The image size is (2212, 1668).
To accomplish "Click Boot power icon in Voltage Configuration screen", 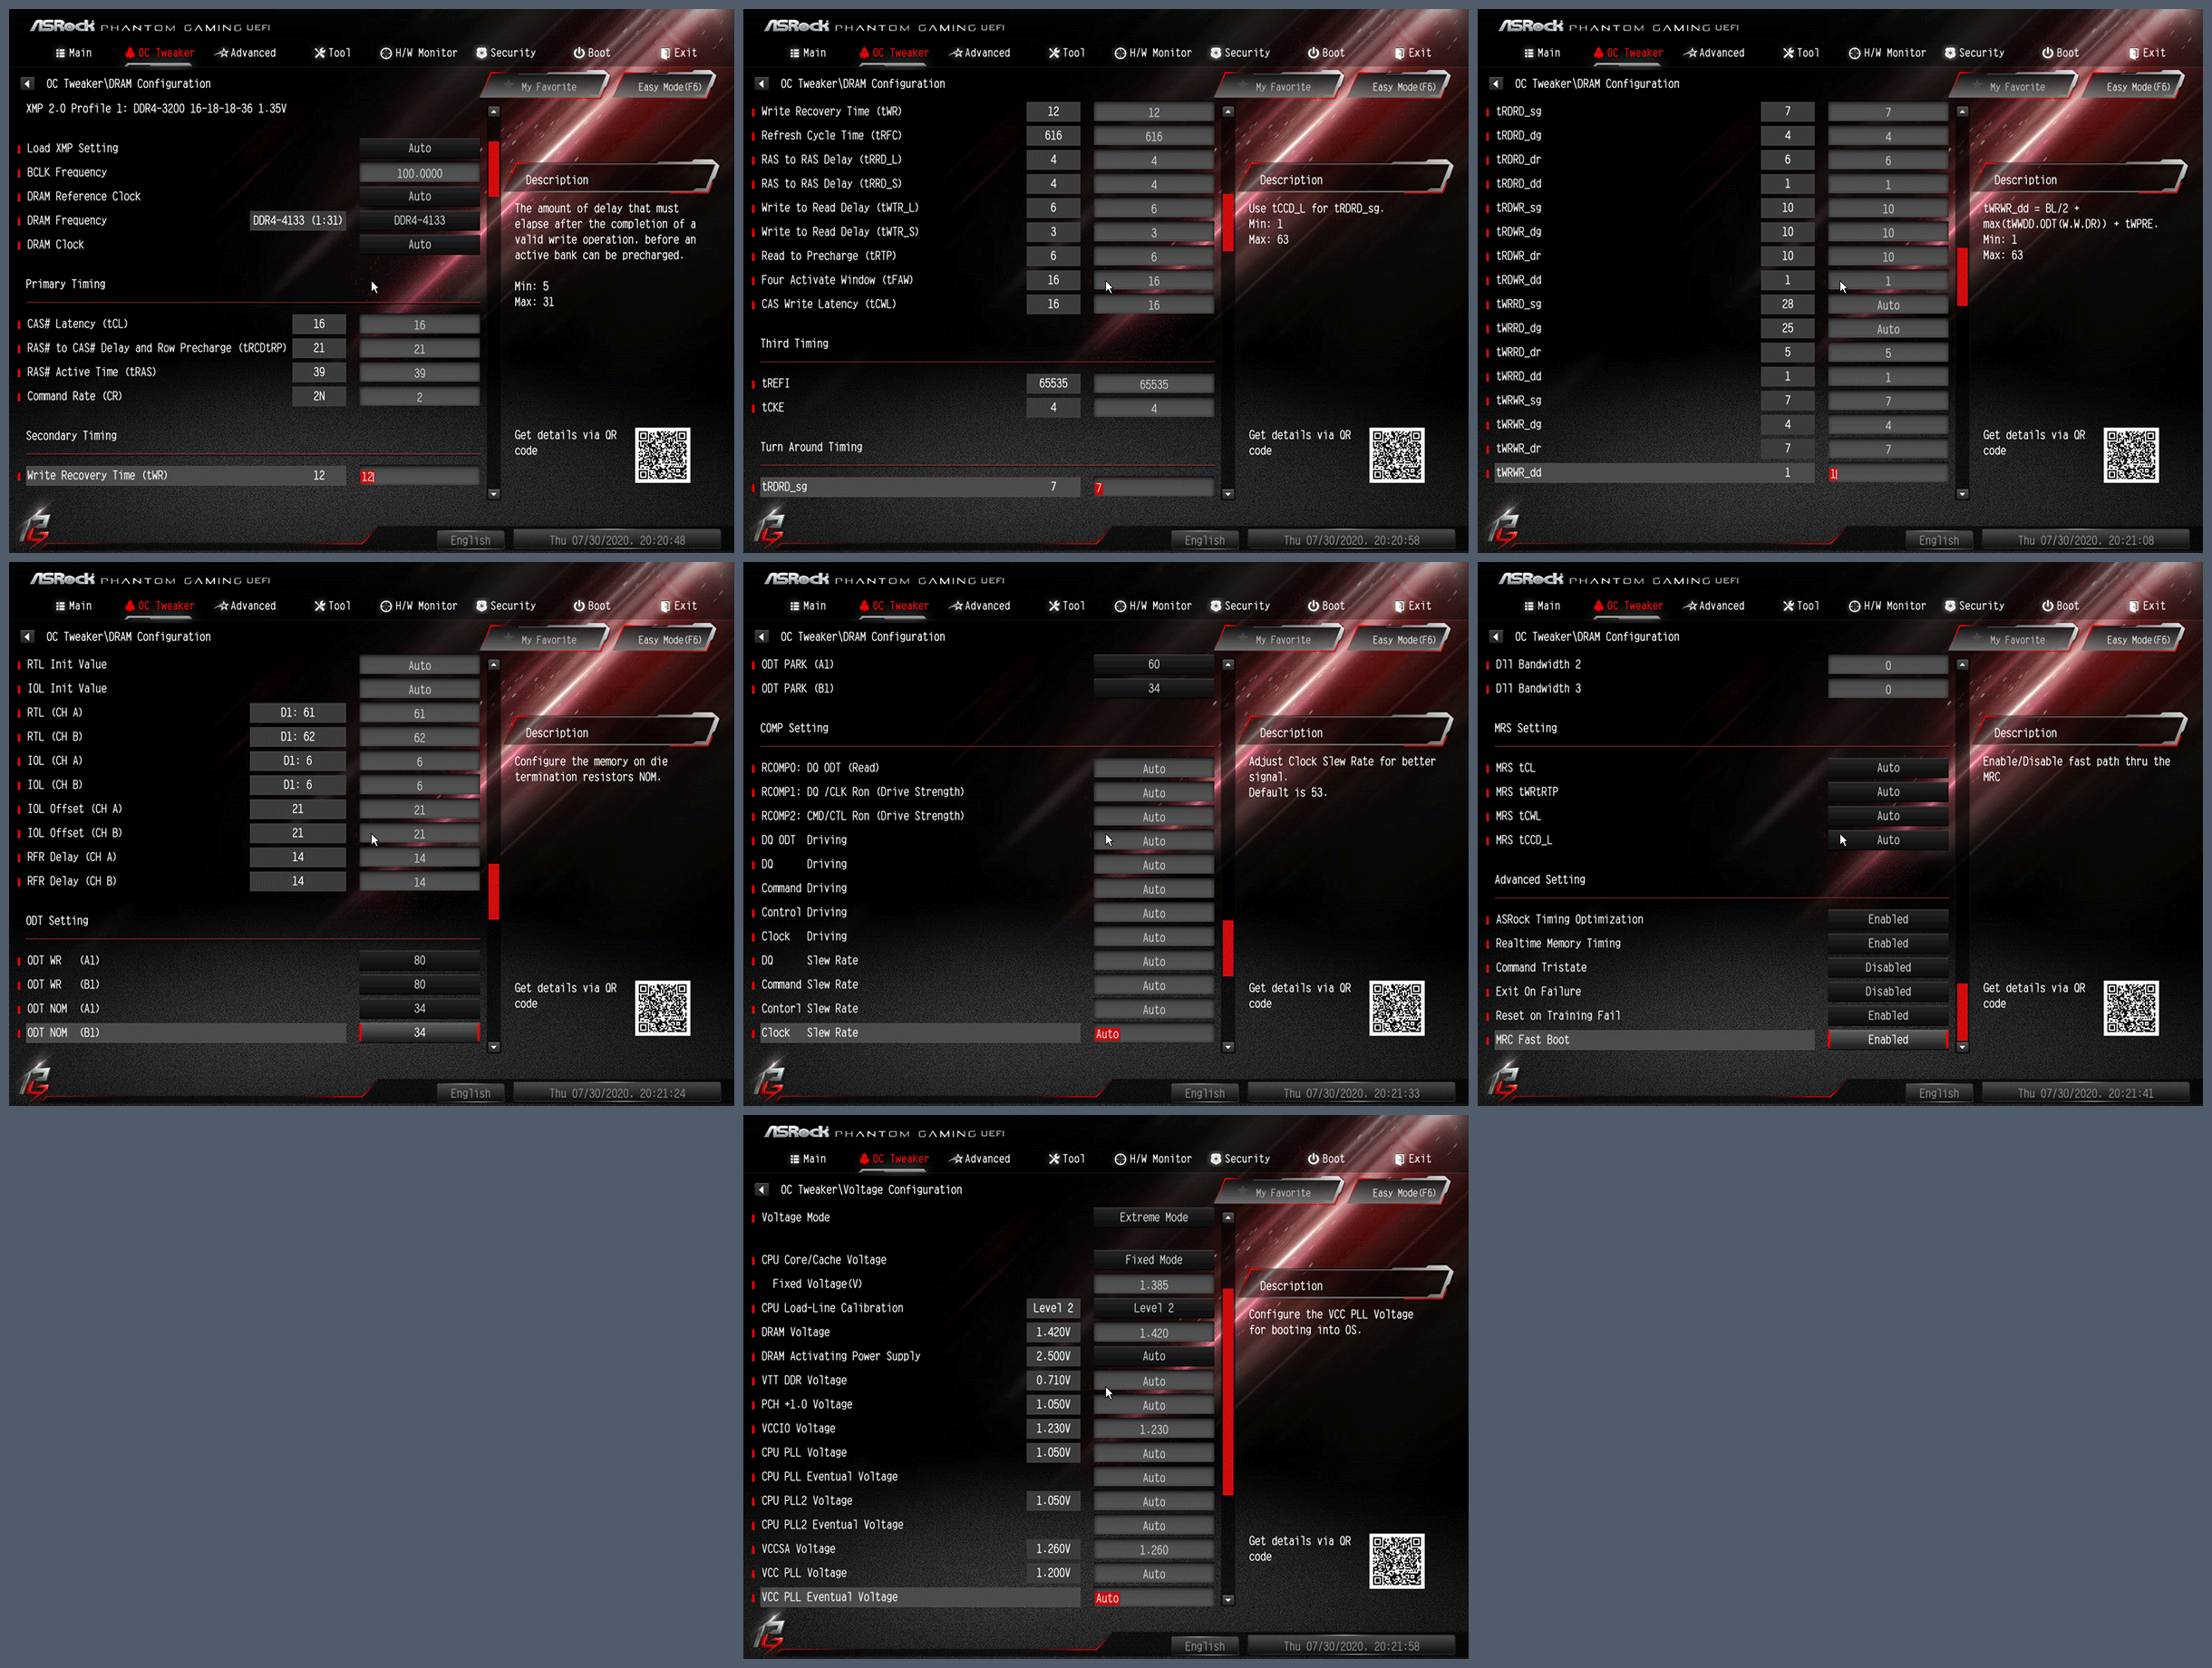I will tap(1313, 1159).
